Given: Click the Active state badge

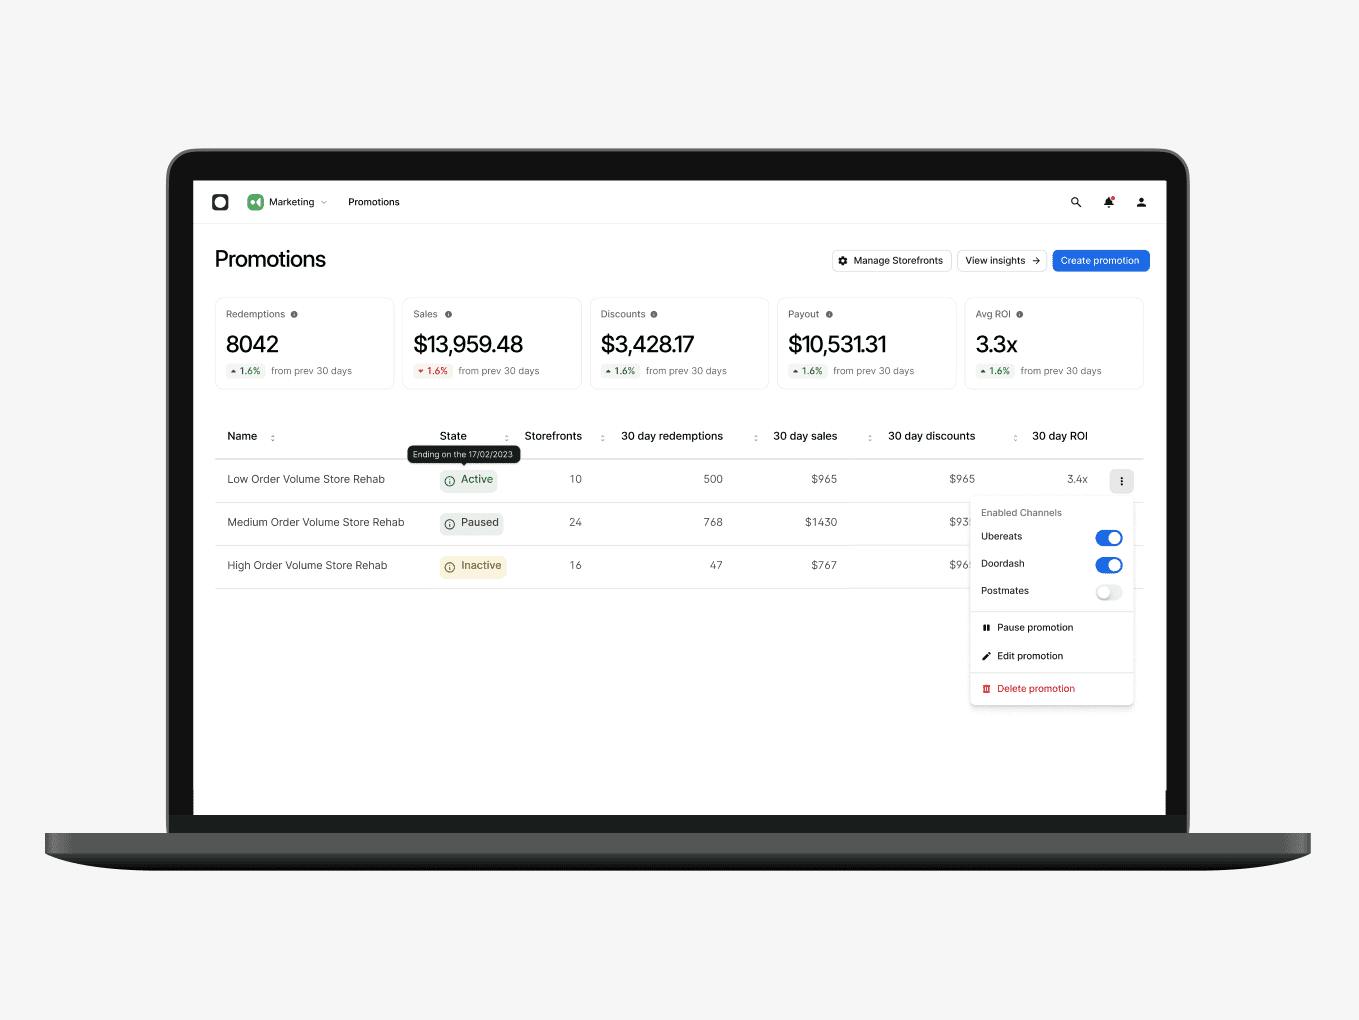Looking at the screenshot, I should 469,481.
